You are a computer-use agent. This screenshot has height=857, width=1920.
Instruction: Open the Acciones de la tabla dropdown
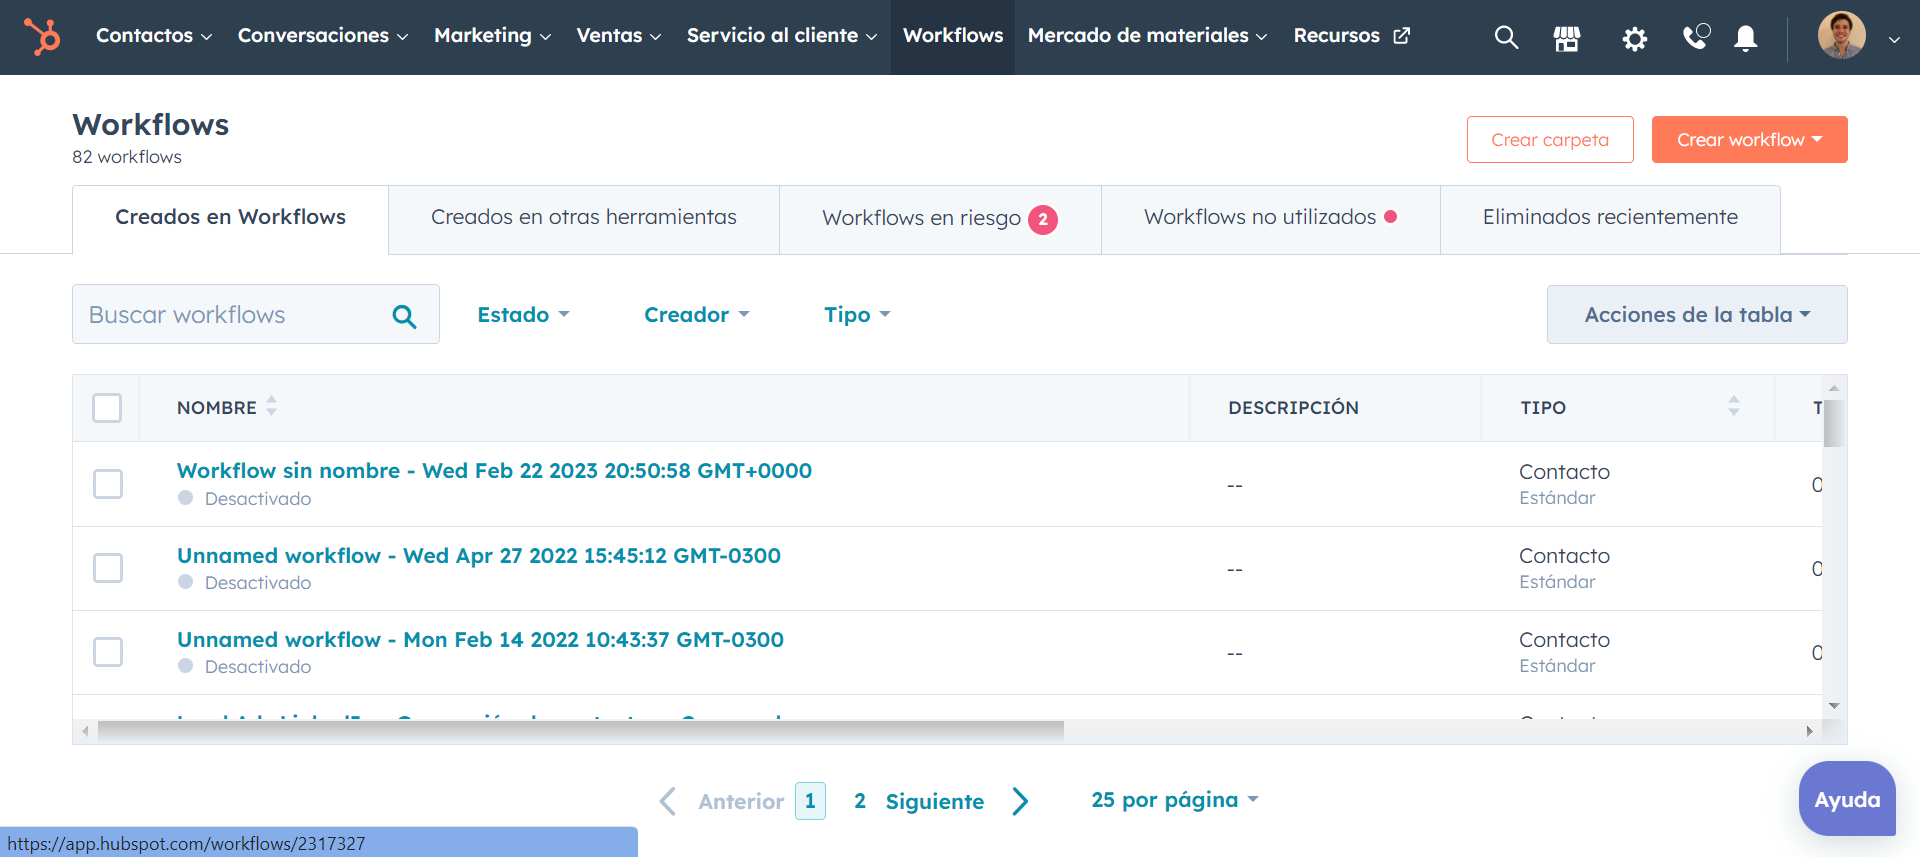click(1696, 315)
